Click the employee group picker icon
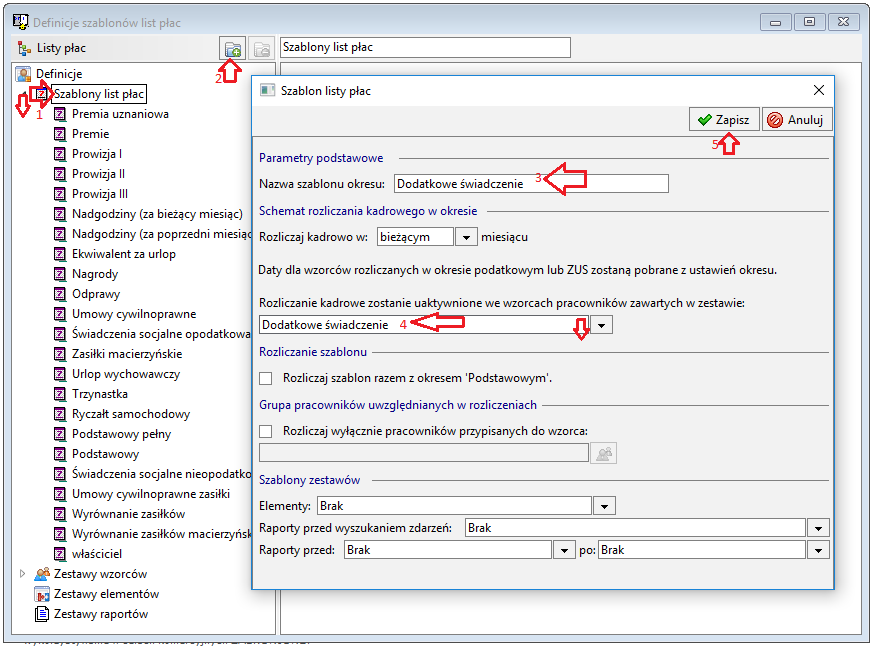This screenshot has width=880, height=647. [603, 453]
